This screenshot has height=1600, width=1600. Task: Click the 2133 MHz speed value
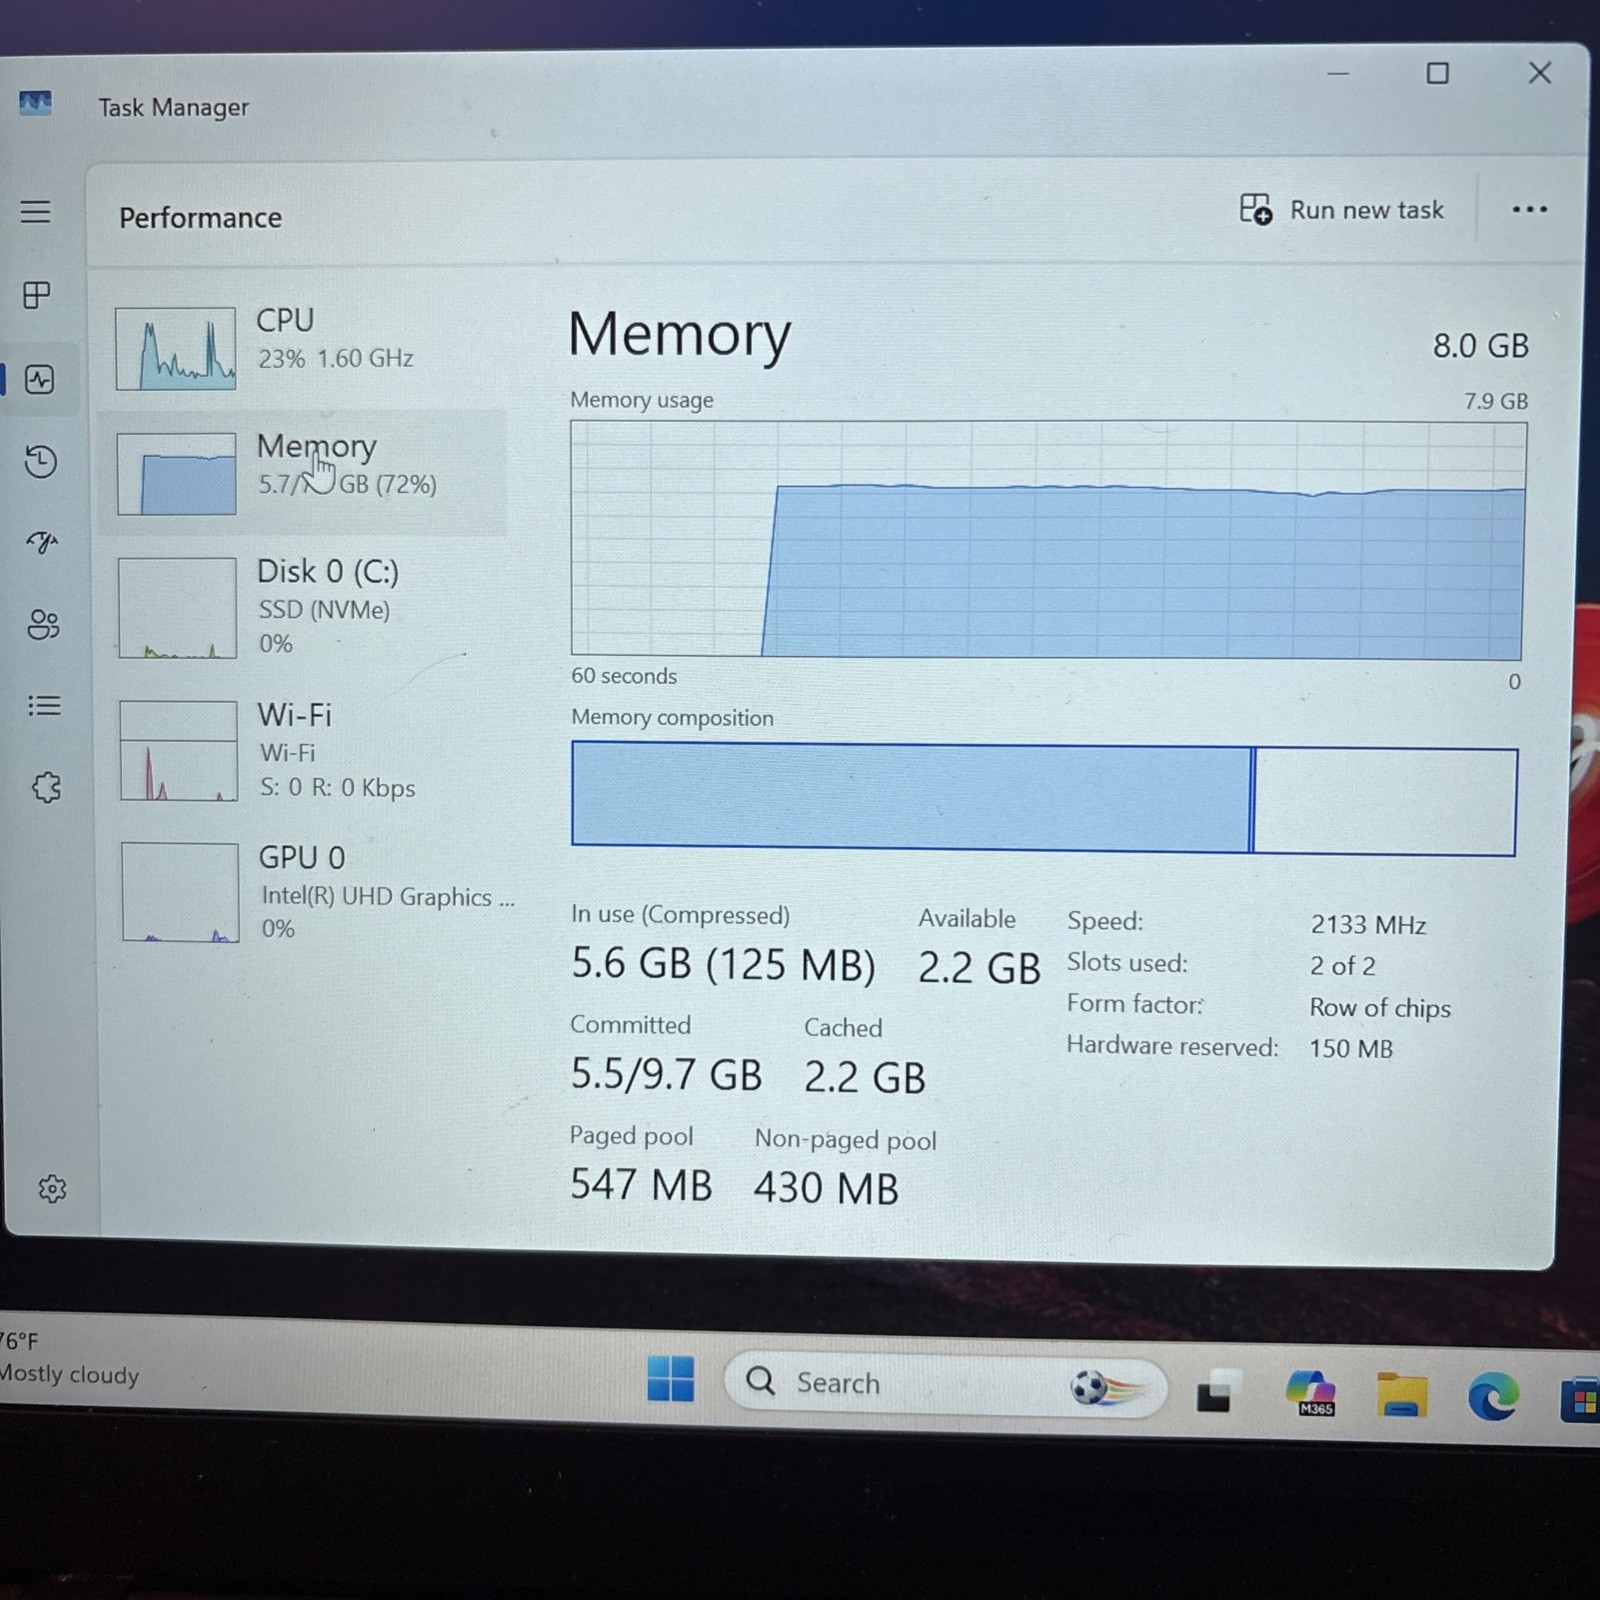[x=1368, y=925]
